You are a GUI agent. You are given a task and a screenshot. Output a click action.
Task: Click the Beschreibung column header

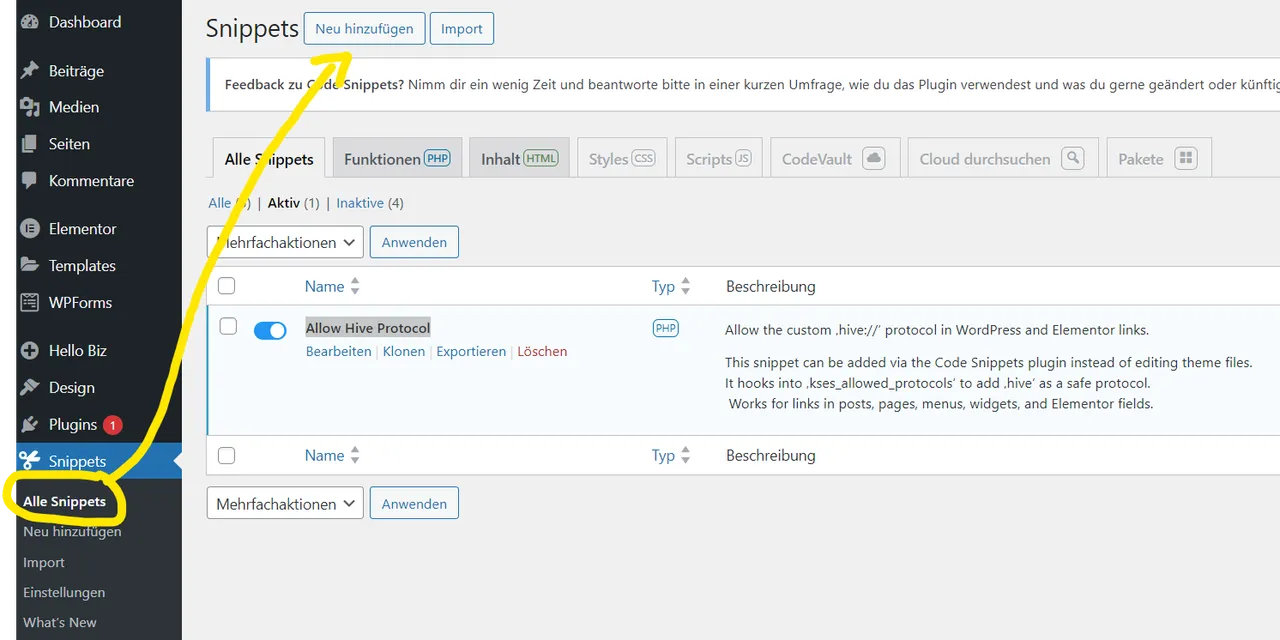click(771, 286)
